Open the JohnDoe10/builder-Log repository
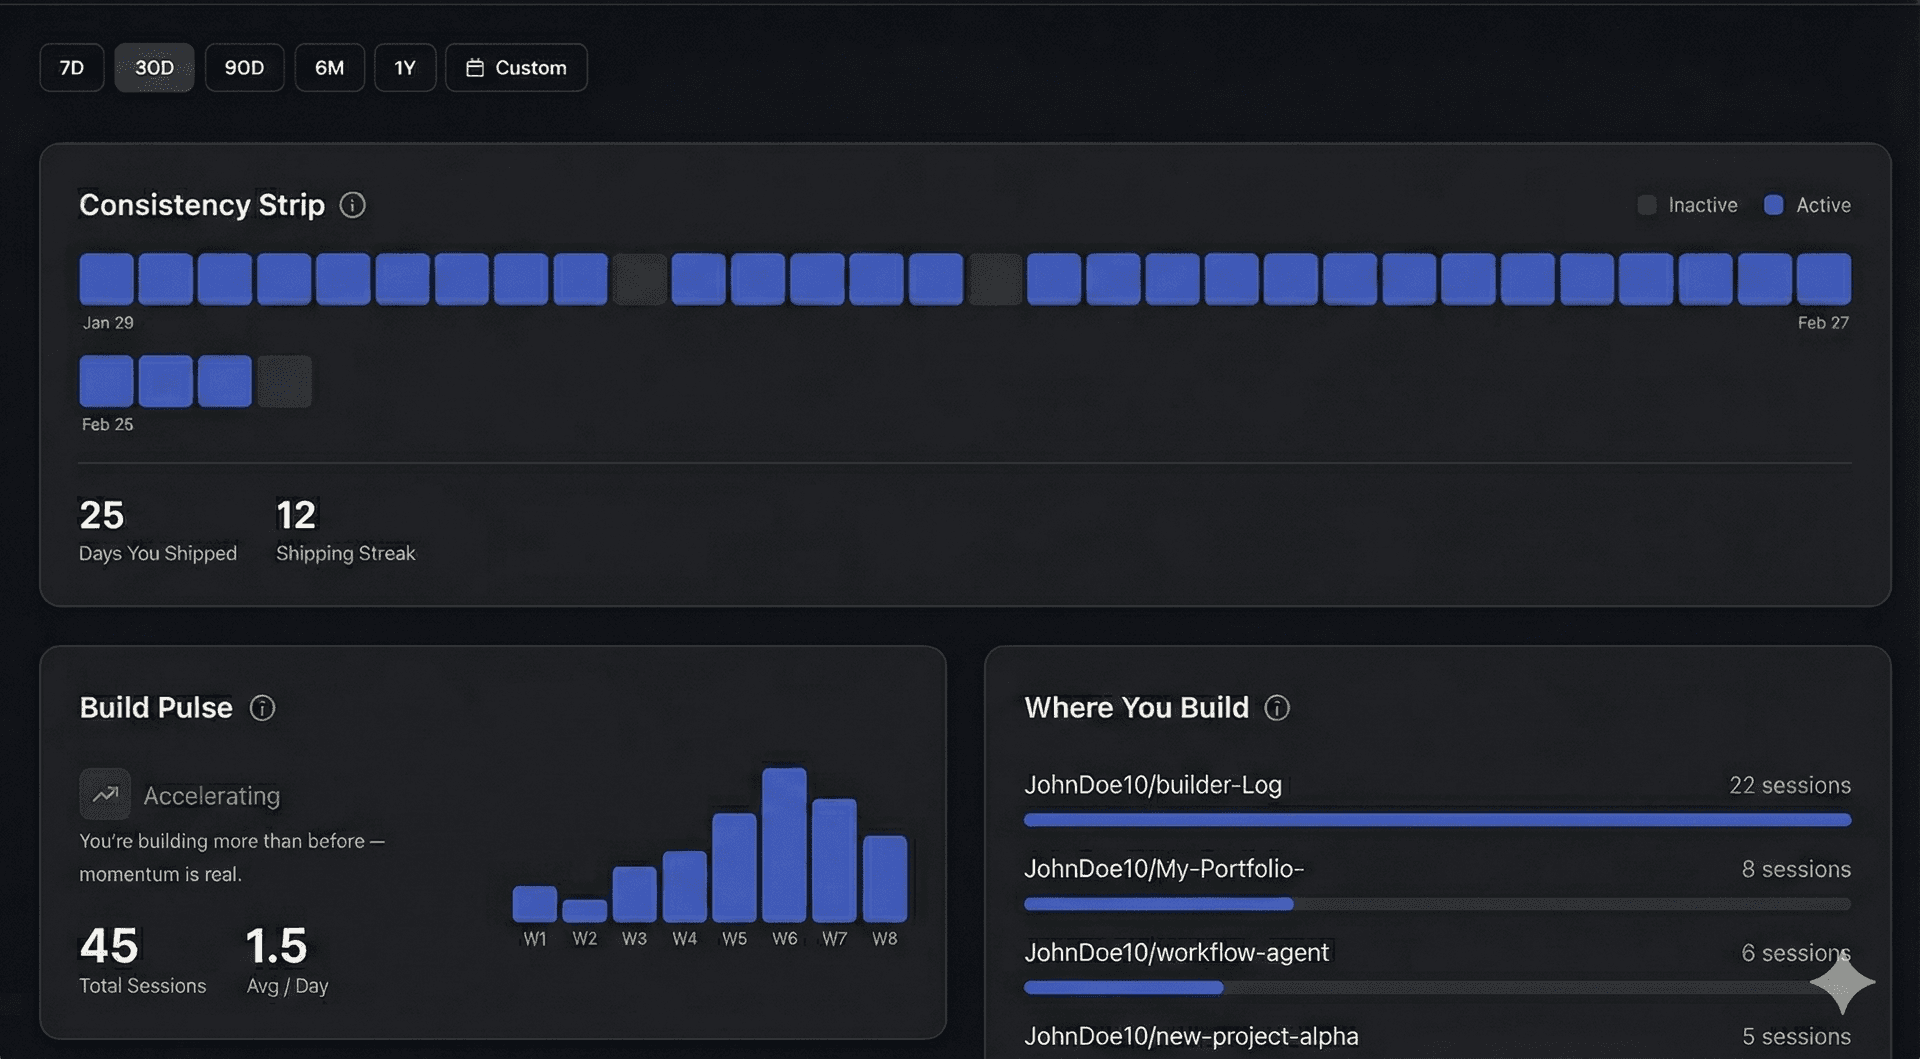The image size is (1920, 1059). 1152,785
